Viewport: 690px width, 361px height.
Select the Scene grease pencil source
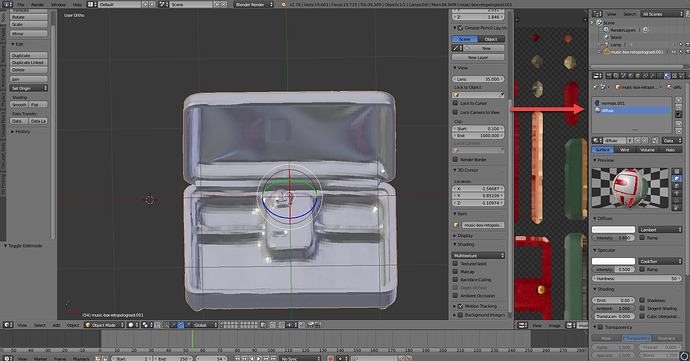click(x=465, y=39)
